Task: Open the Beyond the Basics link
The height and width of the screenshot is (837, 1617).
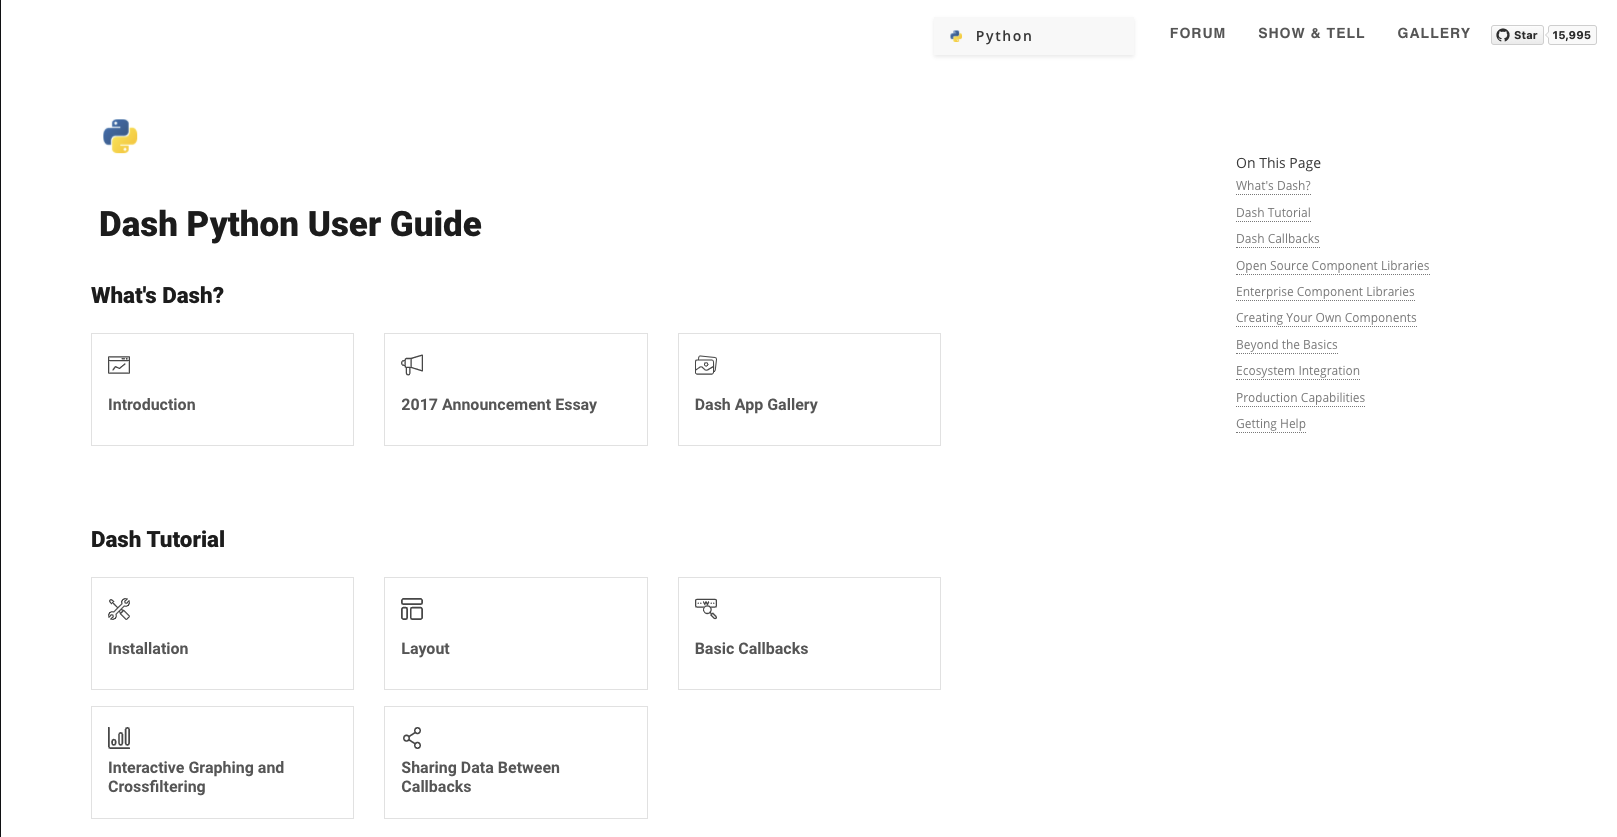Action: click(1286, 345)
